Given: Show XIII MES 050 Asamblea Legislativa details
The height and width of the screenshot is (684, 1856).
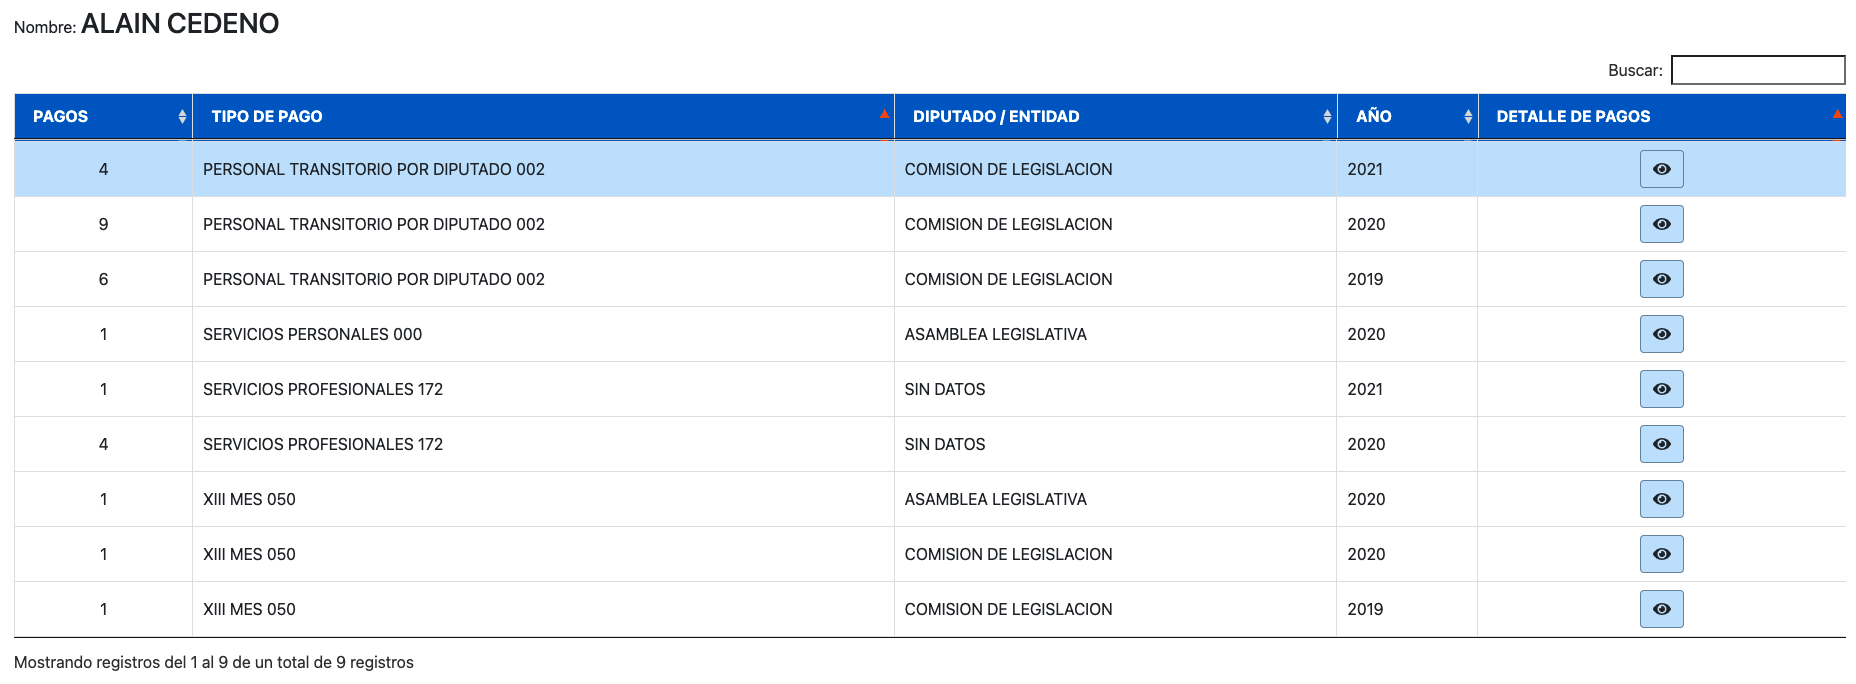Looking at the screenshot, I should [x=1661, y=499].
